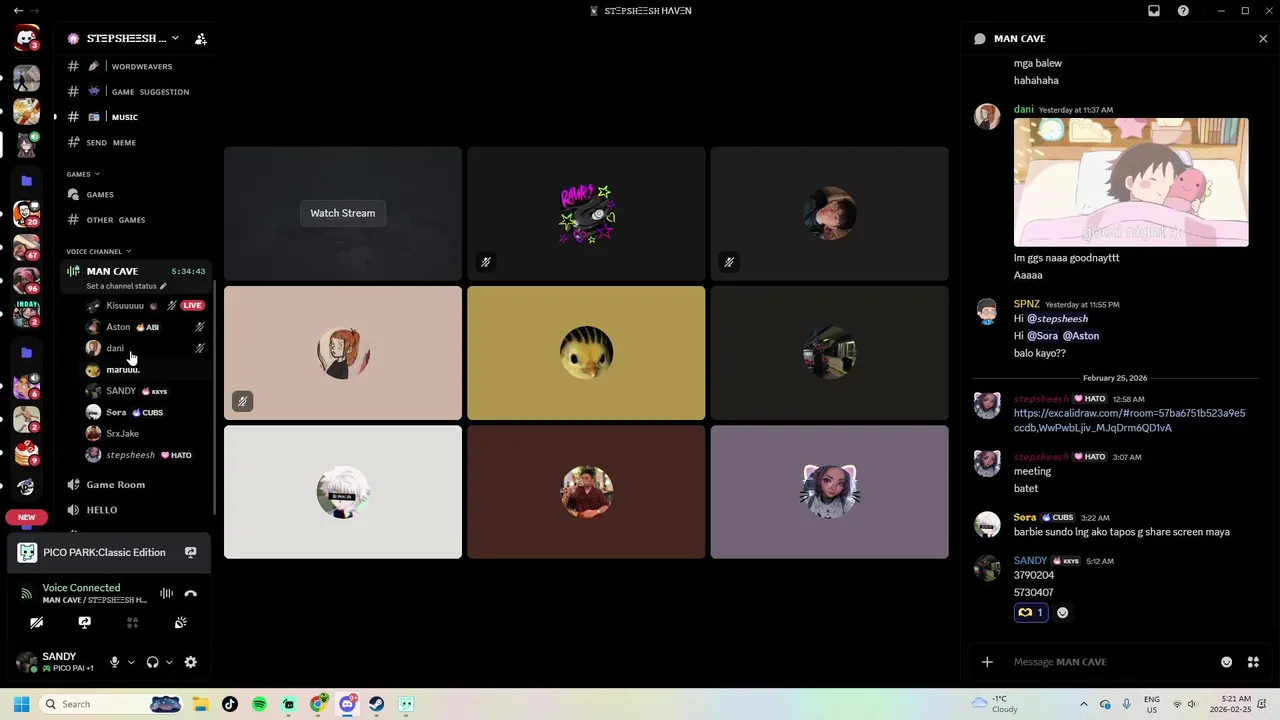
Task: Click the Message MAN CAVE input field
Action: click(x=1110, y=662)
